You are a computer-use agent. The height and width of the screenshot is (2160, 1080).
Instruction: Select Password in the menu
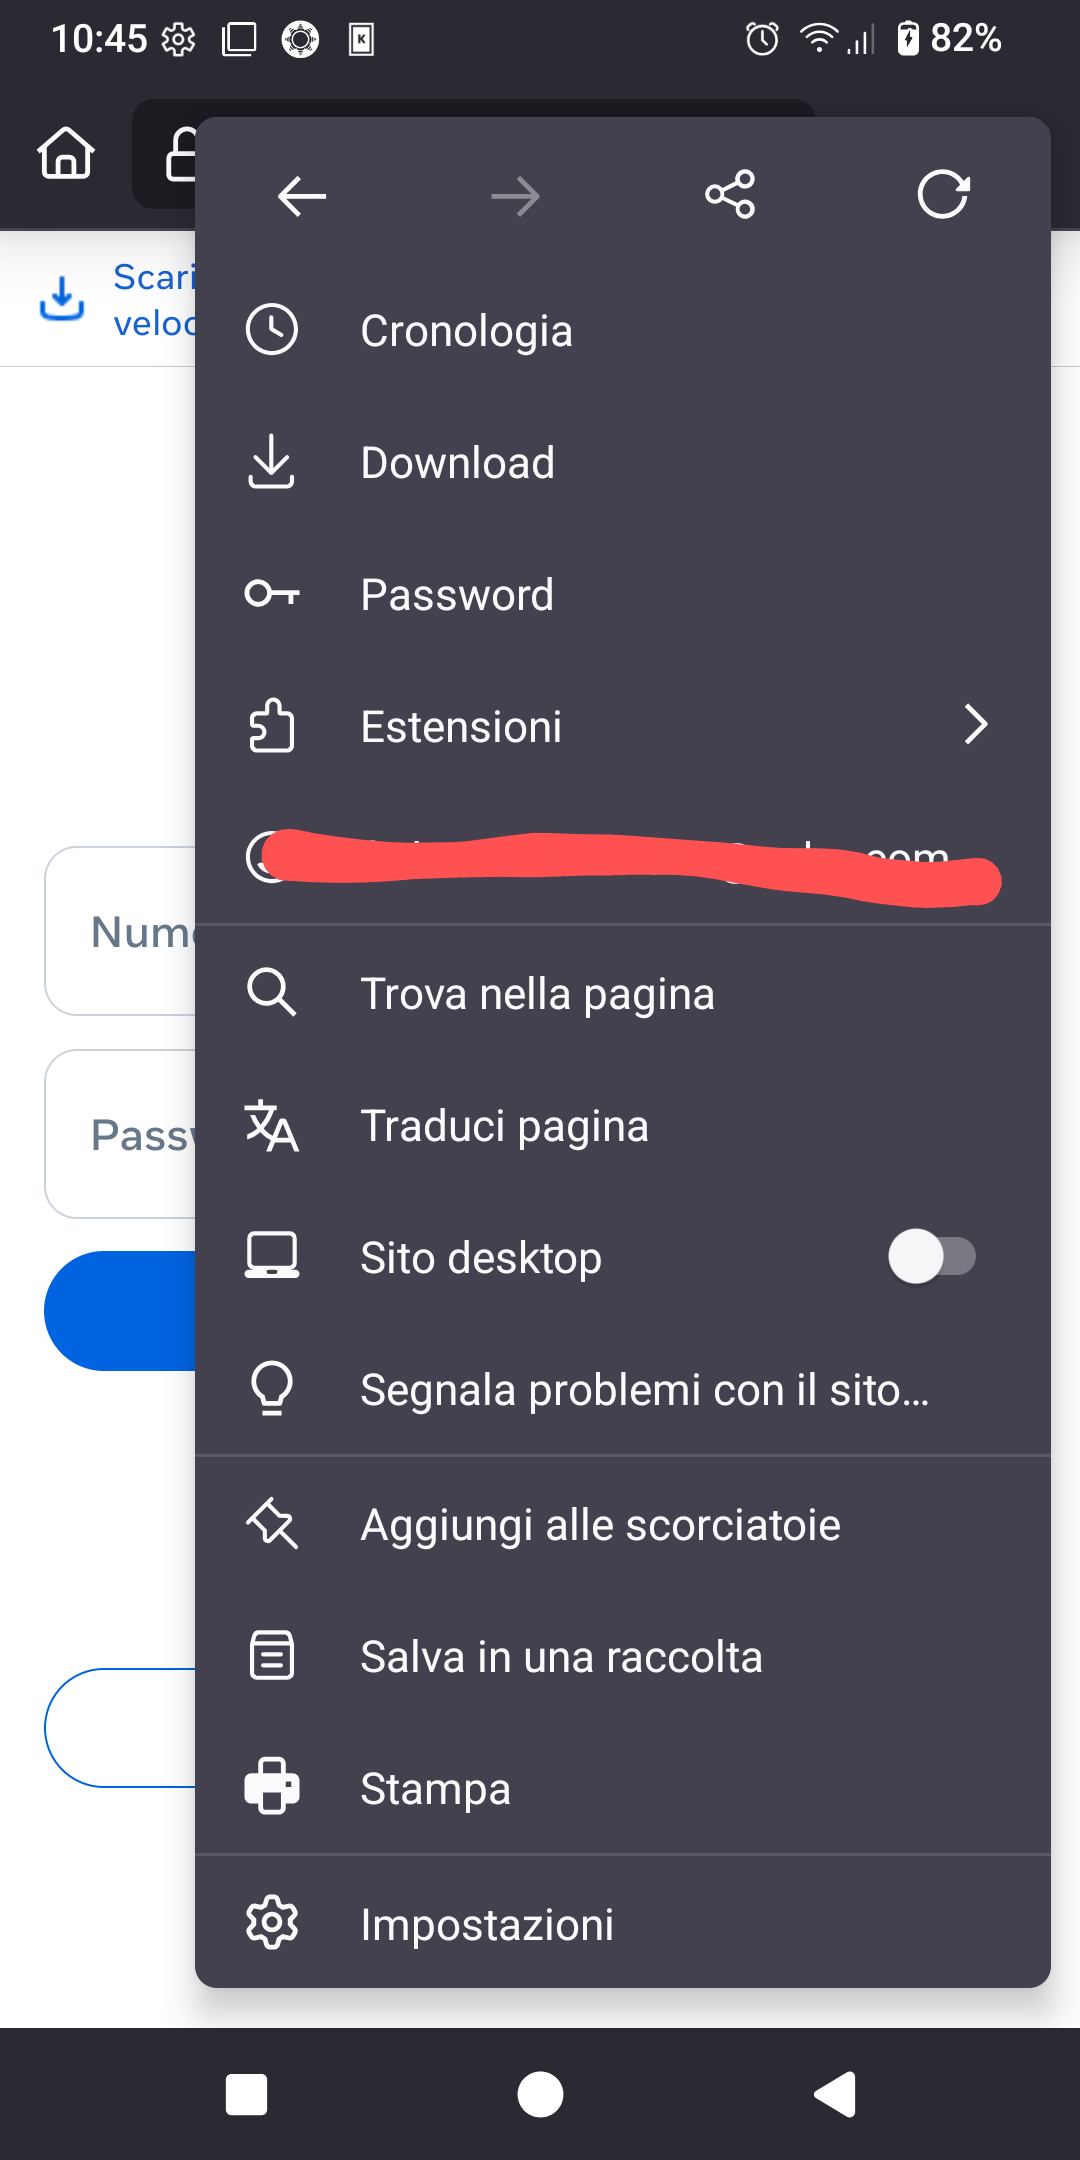pyautogui.click(x=457, y=595)
